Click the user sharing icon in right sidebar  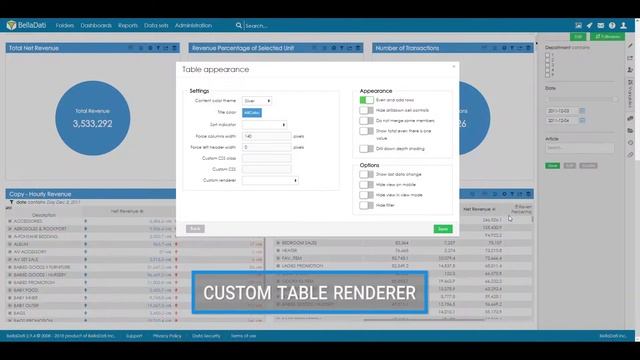pyautogui.click(x=630, y=70)
